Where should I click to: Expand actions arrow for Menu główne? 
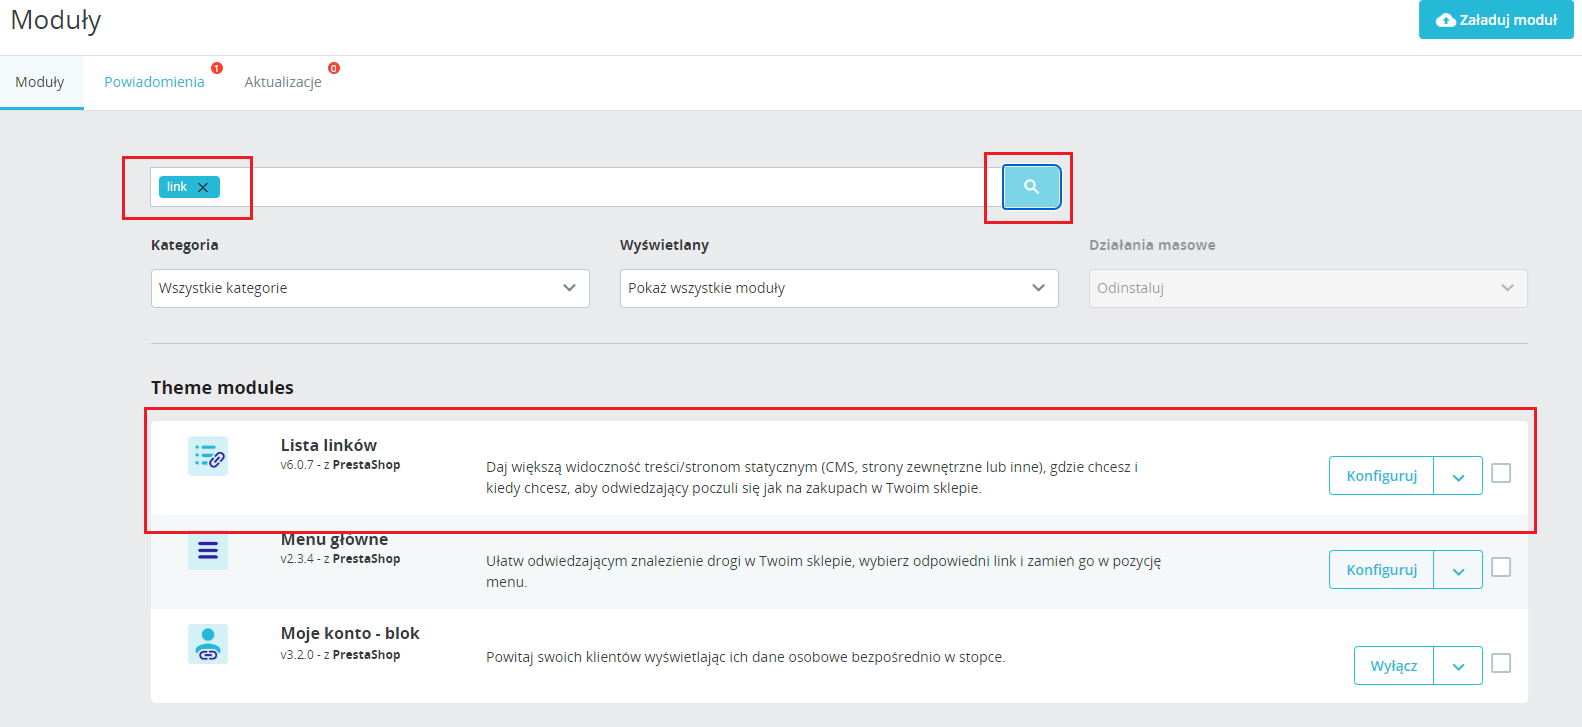1458,570
